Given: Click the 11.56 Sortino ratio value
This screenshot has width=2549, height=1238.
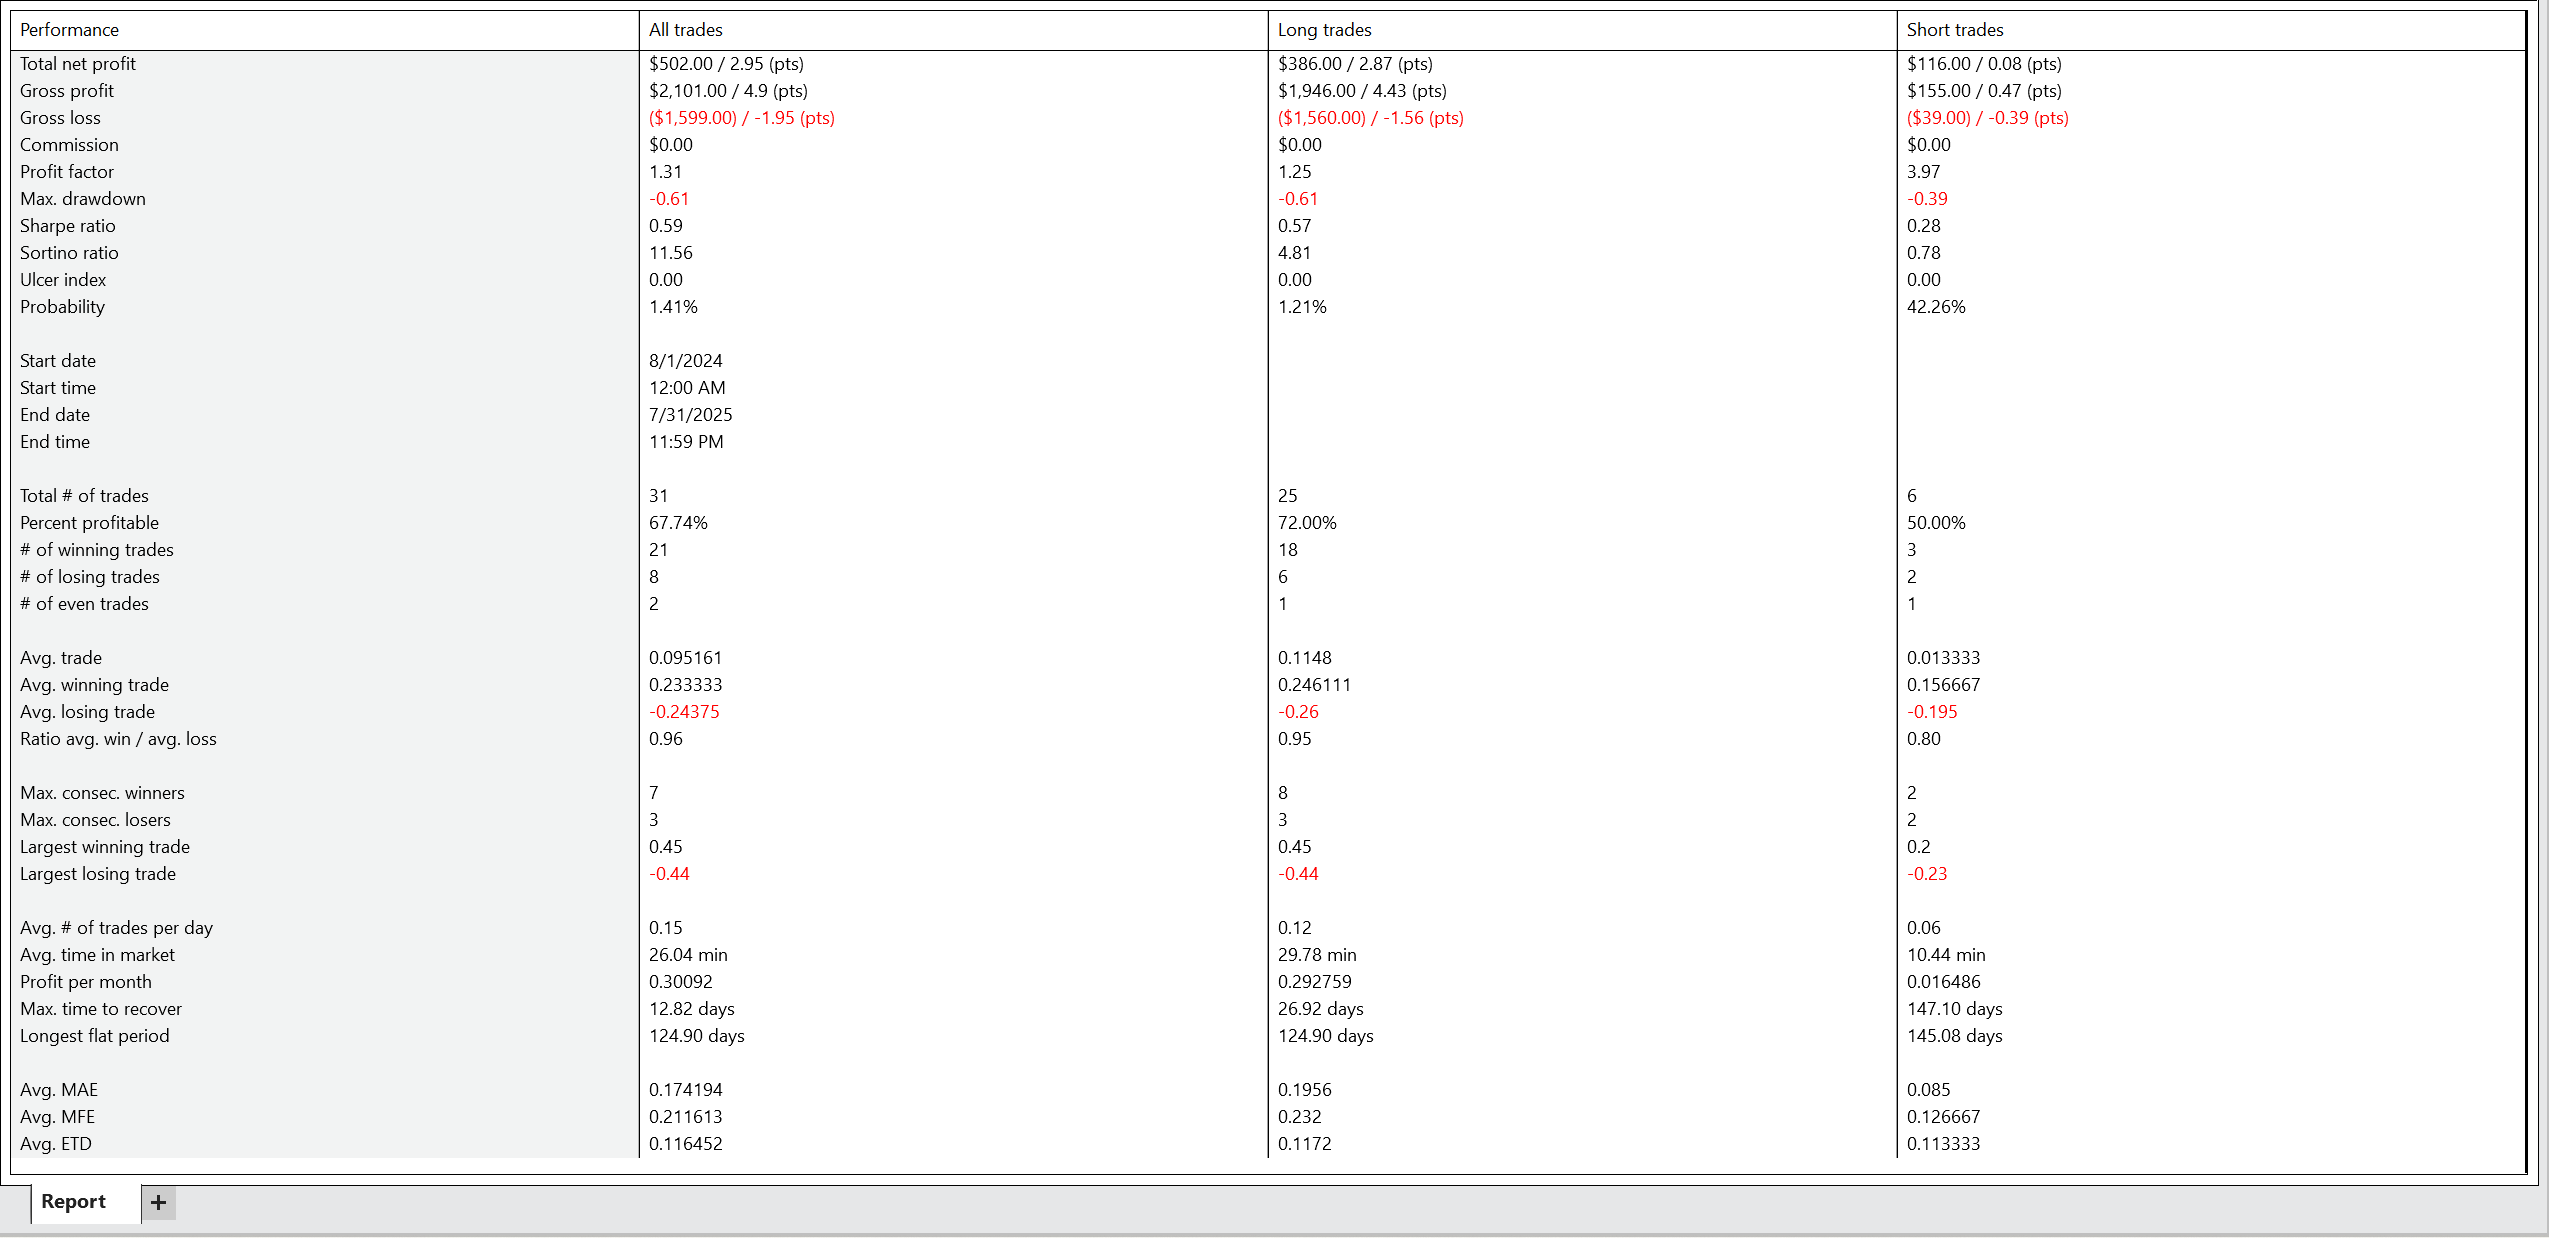Looking at the screenshot, I should [671, 253].
